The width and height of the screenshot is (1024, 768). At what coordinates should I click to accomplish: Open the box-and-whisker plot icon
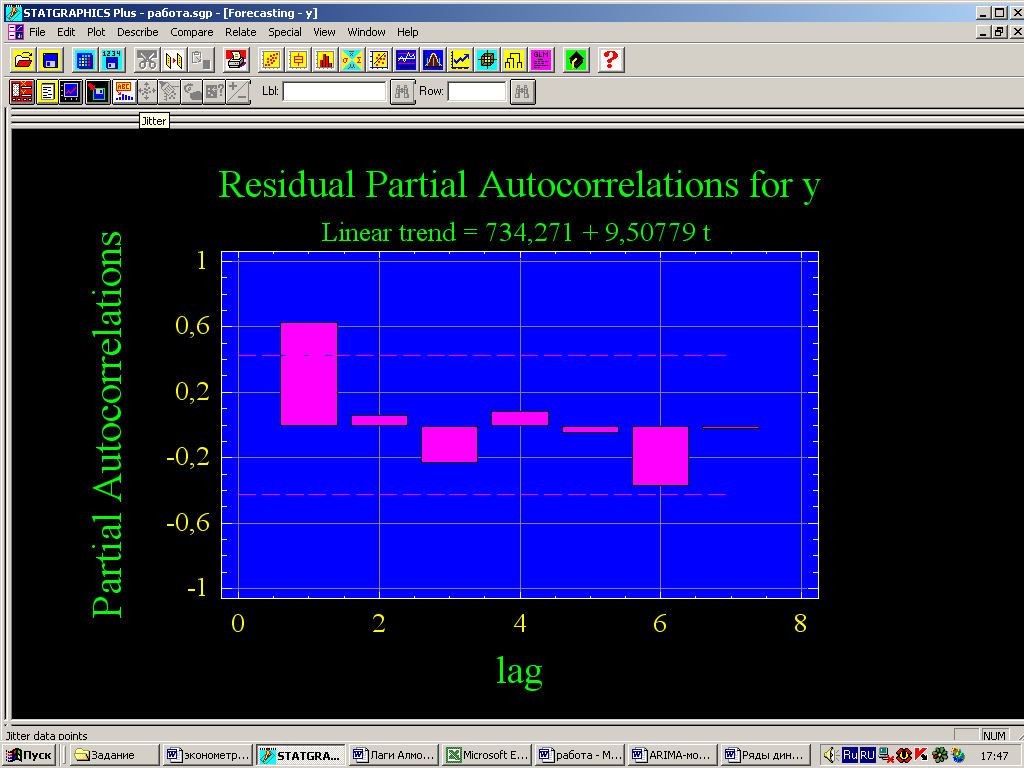298,60
